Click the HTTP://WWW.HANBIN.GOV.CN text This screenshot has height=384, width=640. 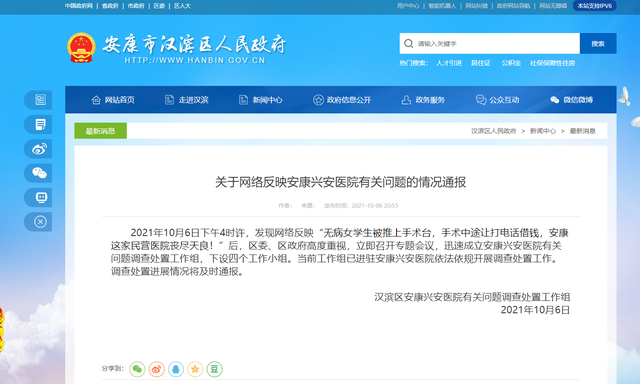[195, 60]
